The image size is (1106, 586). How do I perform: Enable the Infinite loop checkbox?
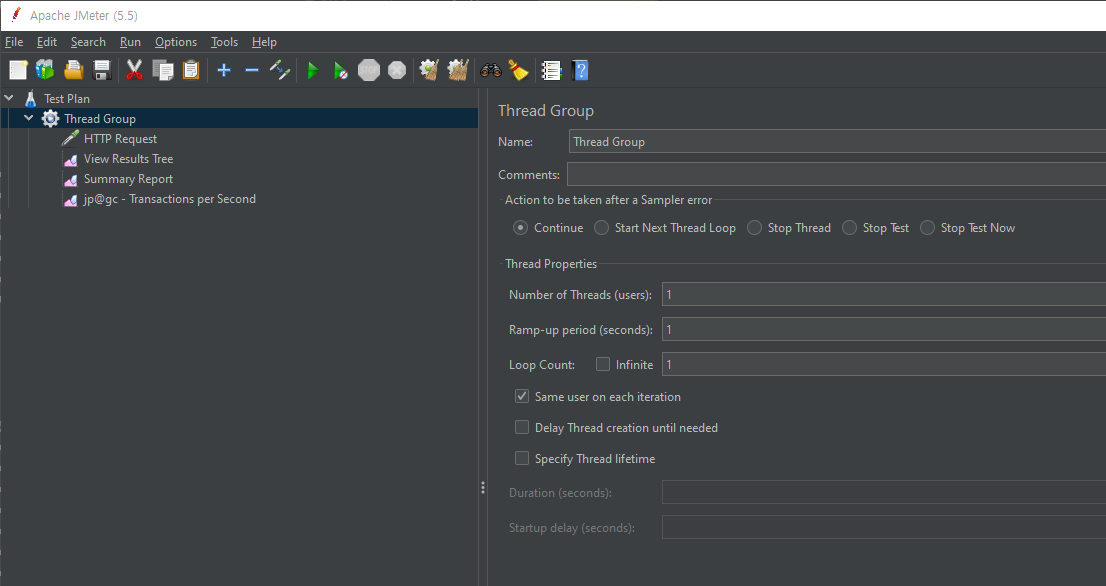point(602,365)
